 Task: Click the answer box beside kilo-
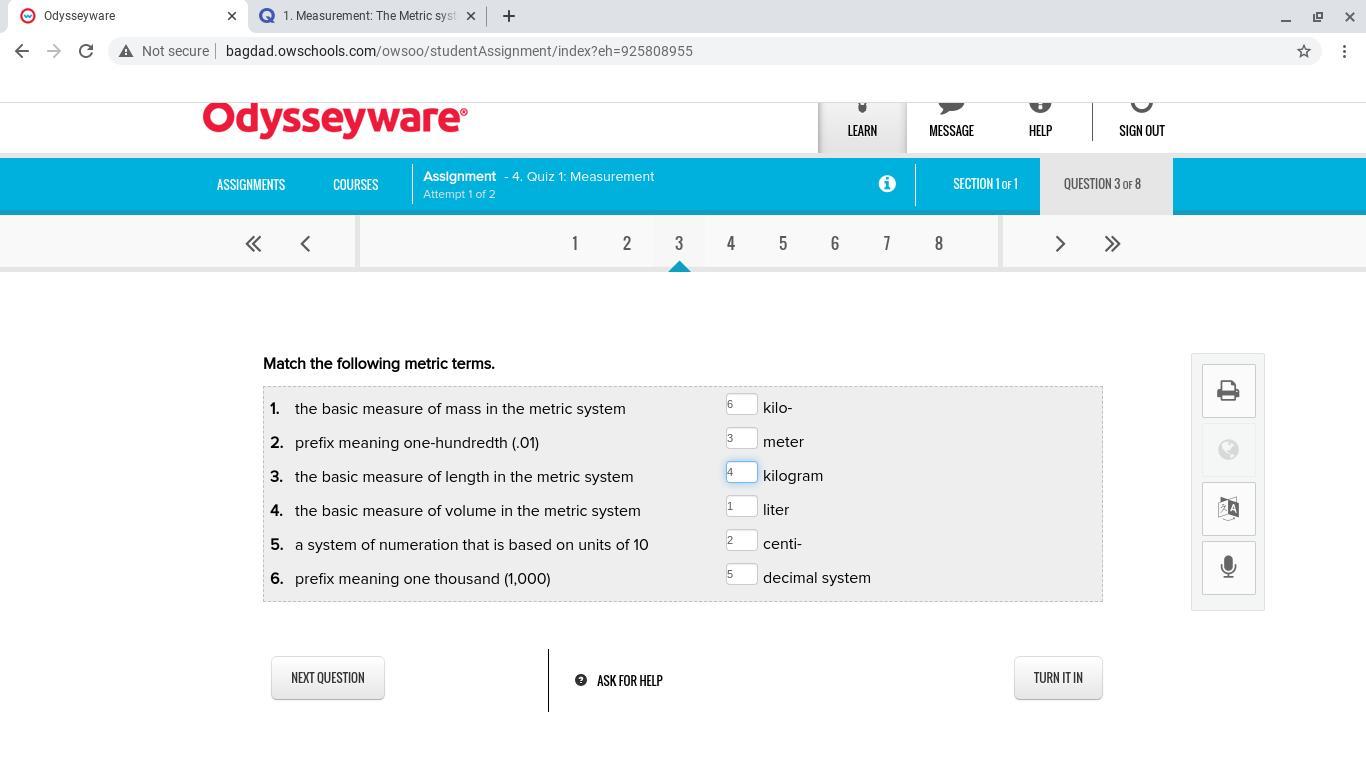pyautogui.click(x=742, y=405)
